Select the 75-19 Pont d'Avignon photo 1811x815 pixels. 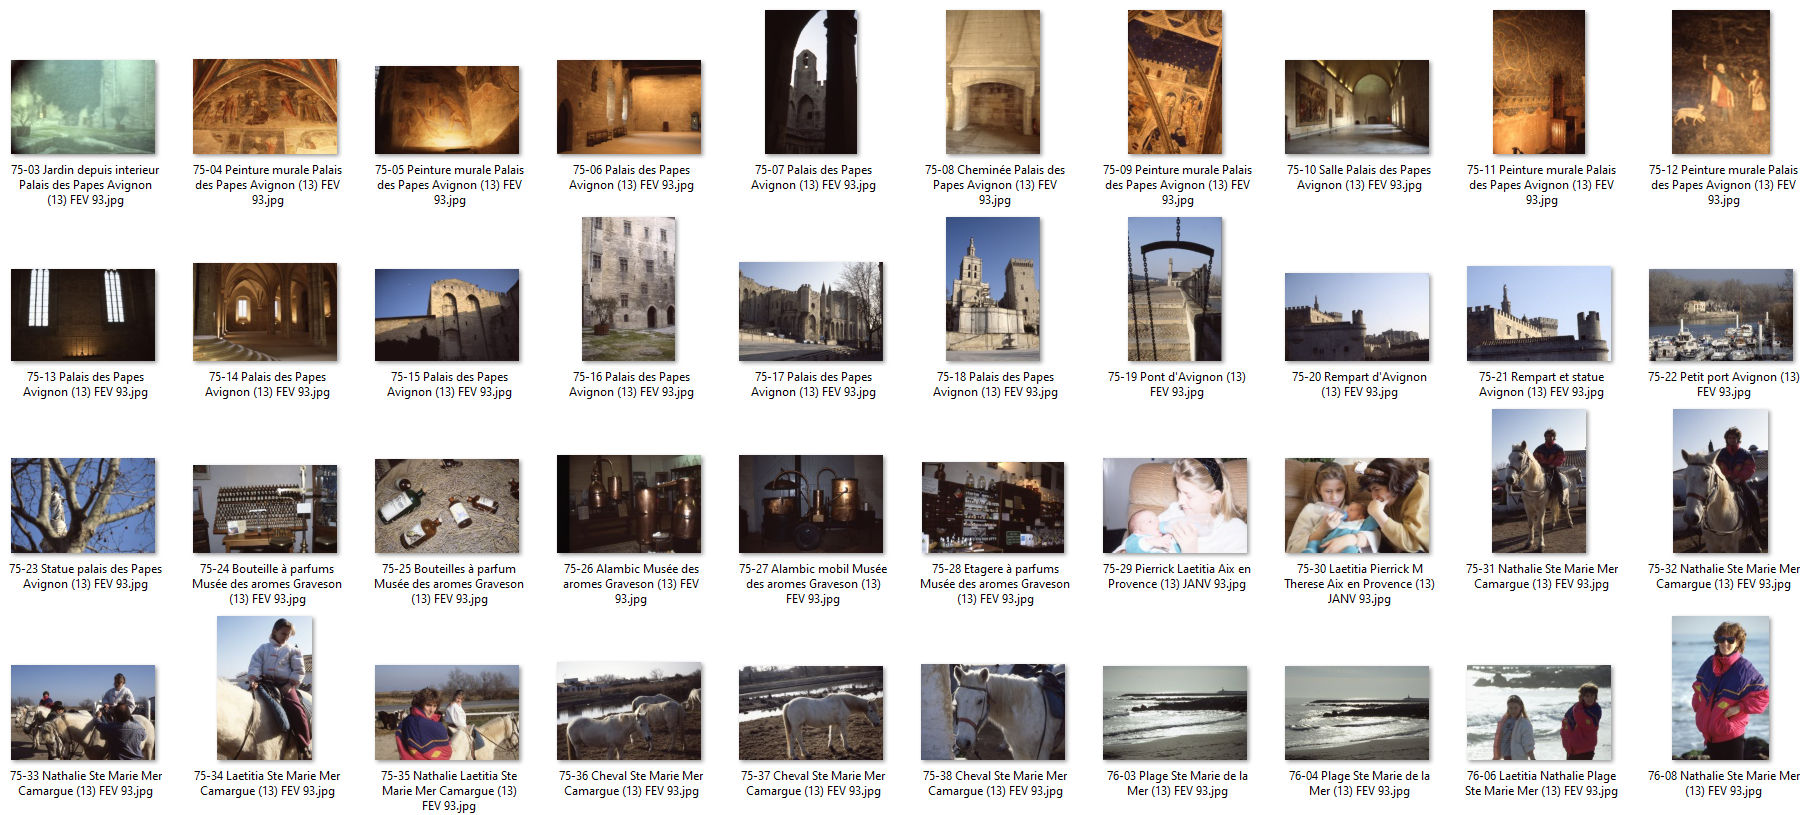click(x=1175, y=290)
